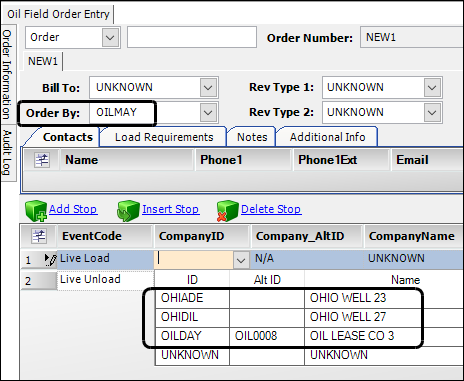
Task: Select OILDAY company from the list
Action: coord(288,336)
